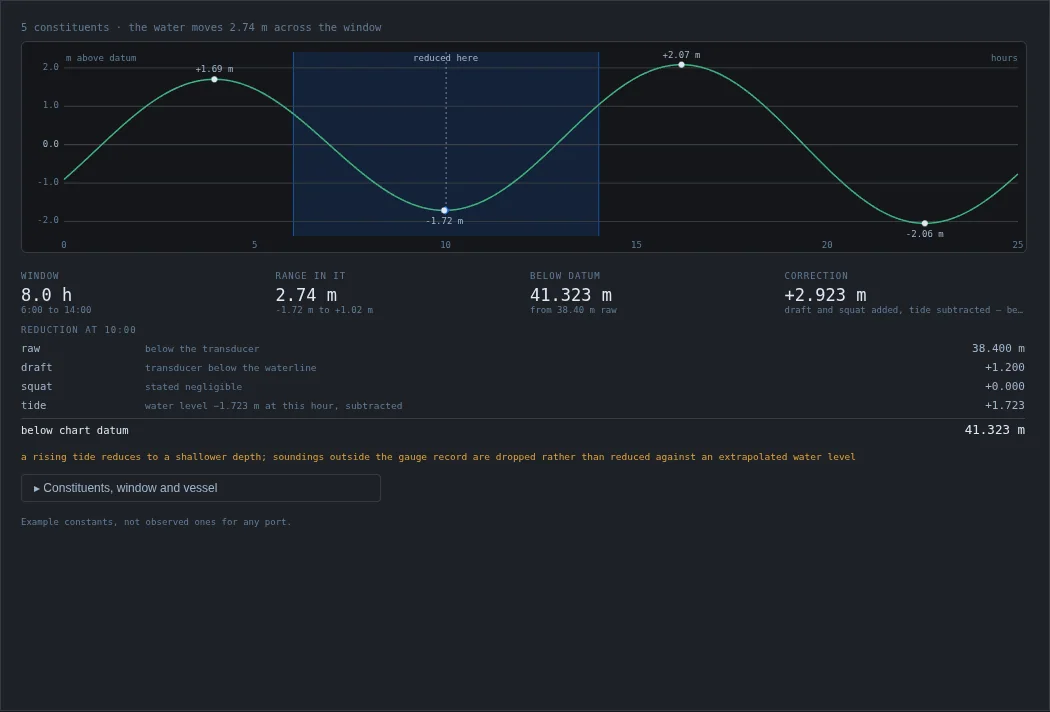Click the "below the transducer" description
The image size is (1050, 712).
point(202,349)
